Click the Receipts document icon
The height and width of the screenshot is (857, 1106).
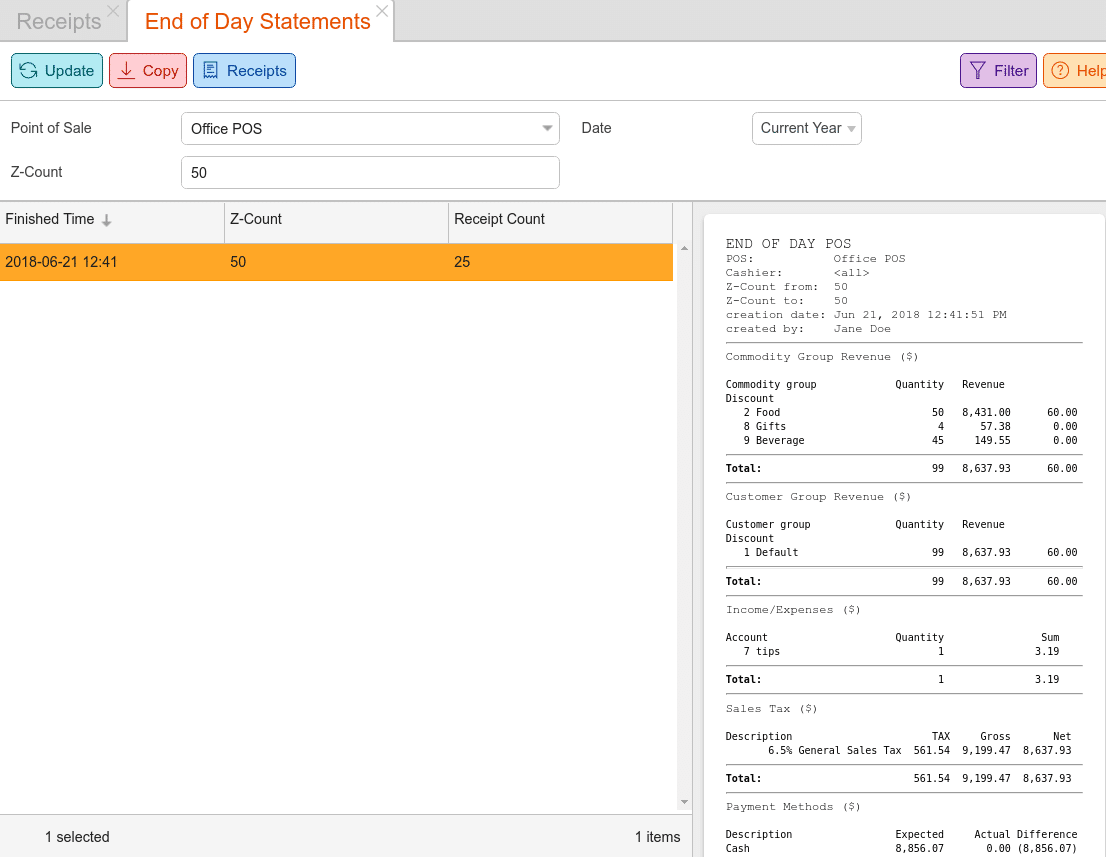pyautogui.click(x=210, y=70)
